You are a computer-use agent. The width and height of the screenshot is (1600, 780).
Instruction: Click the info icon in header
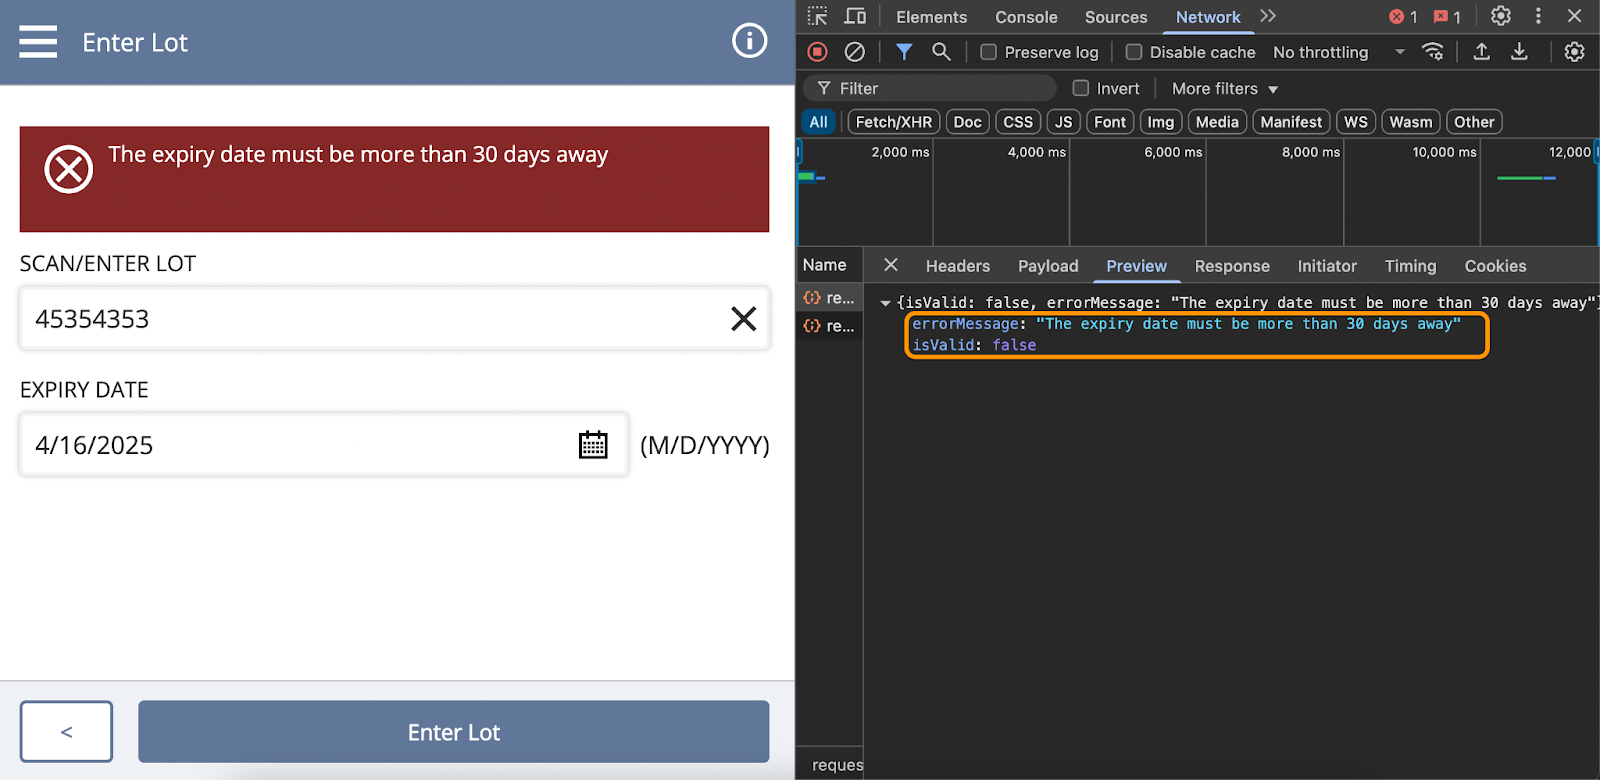(749, 41)
